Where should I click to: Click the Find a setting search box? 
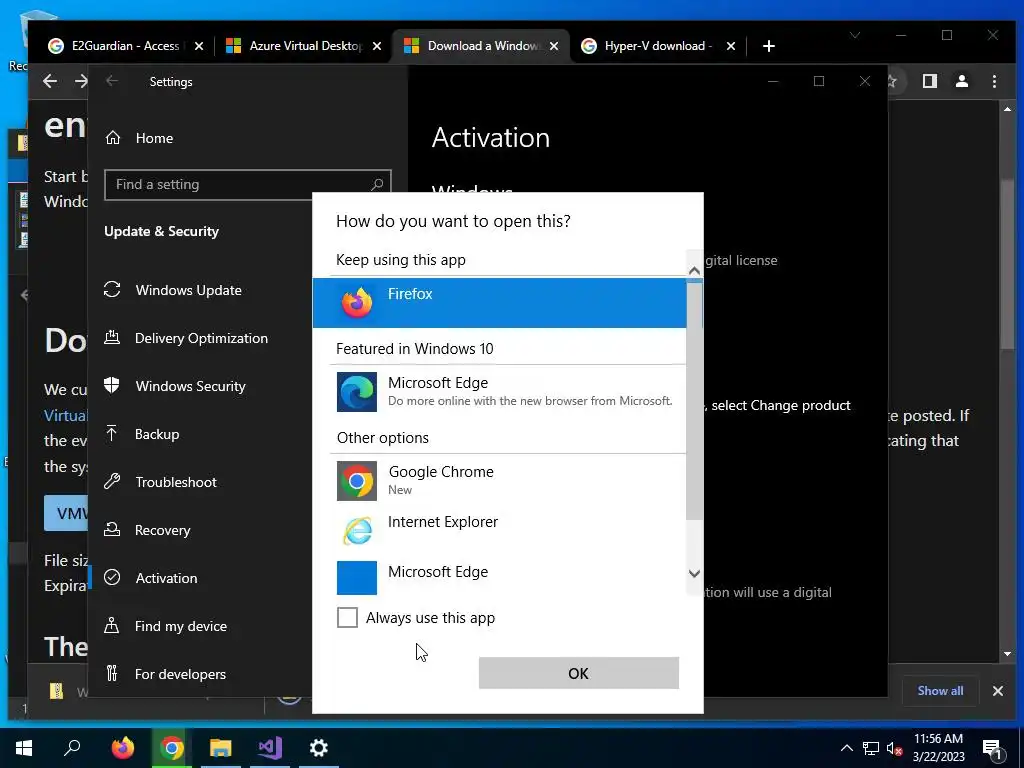point(248,185)
